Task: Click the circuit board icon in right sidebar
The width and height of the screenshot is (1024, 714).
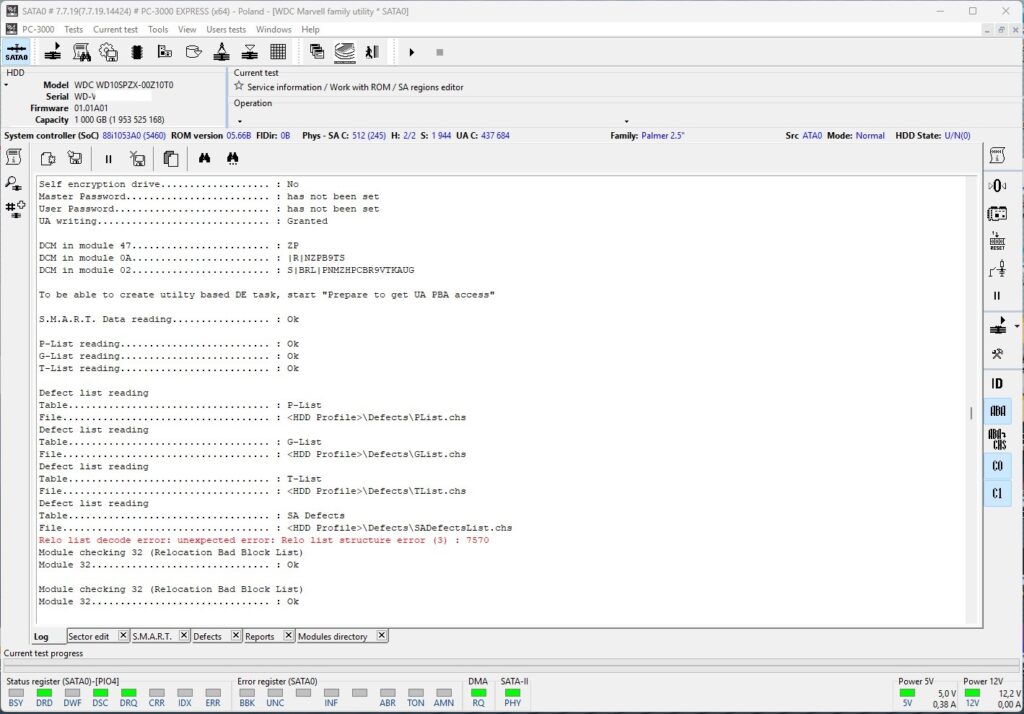Action: [x=997, y=214]
